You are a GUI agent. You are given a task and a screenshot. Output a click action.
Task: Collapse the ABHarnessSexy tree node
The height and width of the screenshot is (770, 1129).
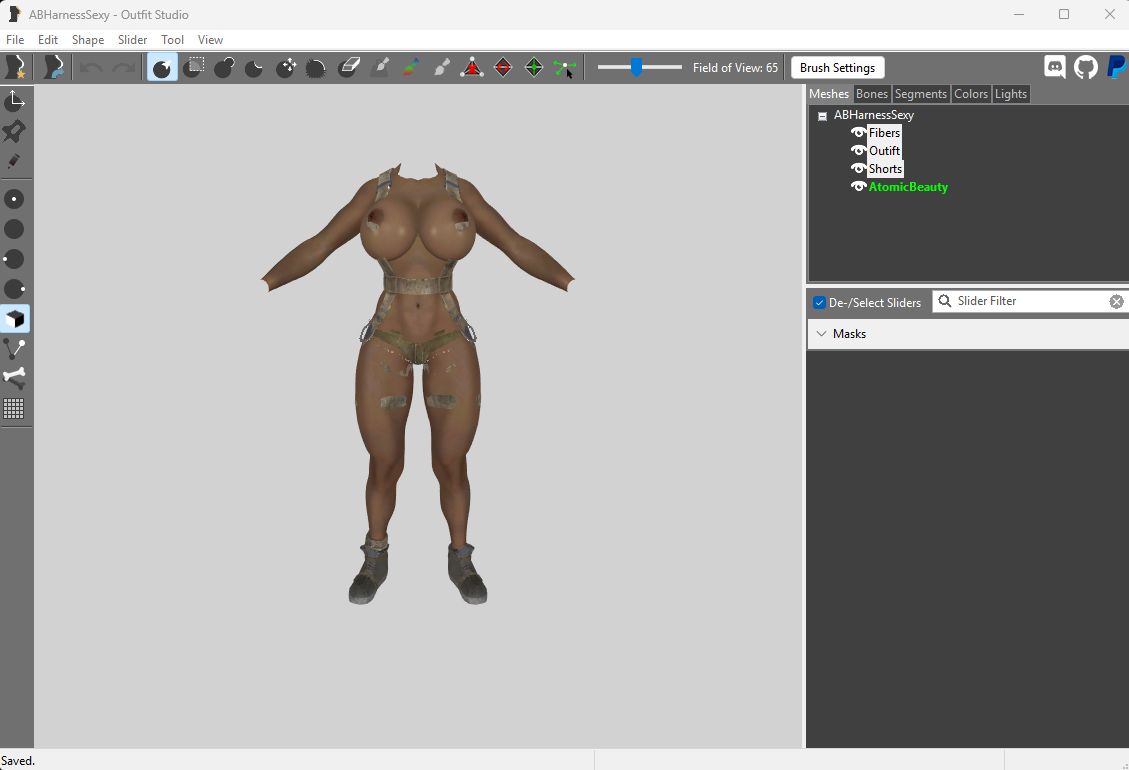[822, 116]
